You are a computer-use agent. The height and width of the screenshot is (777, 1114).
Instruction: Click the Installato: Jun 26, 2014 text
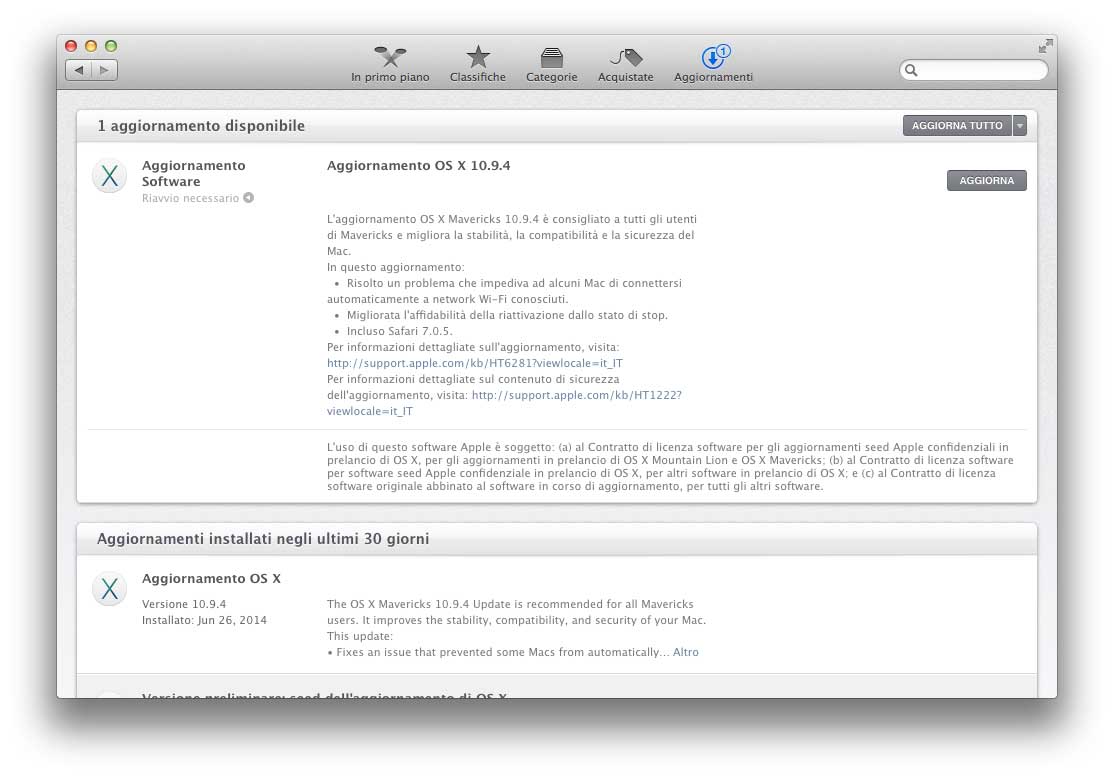pyautogui.click(x=205, y=620)
